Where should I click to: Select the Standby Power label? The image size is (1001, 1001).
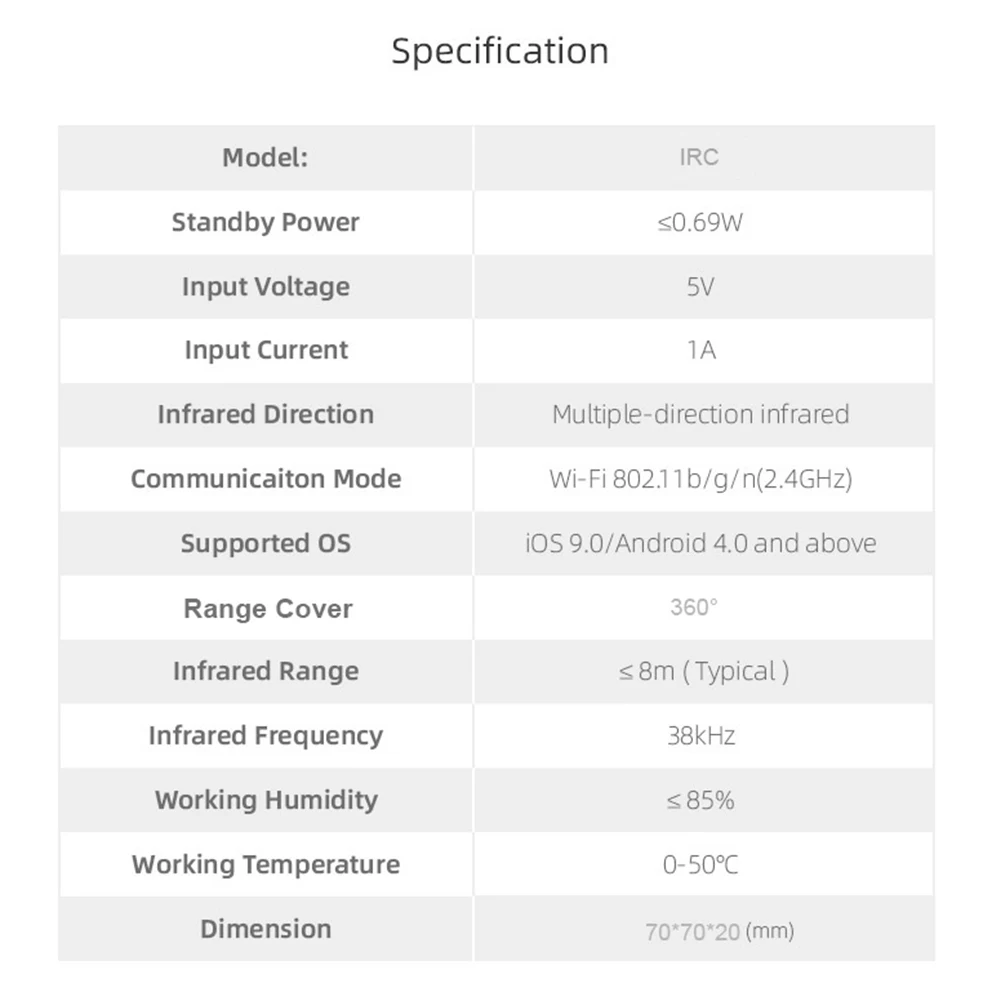click(x=265, y=222)
